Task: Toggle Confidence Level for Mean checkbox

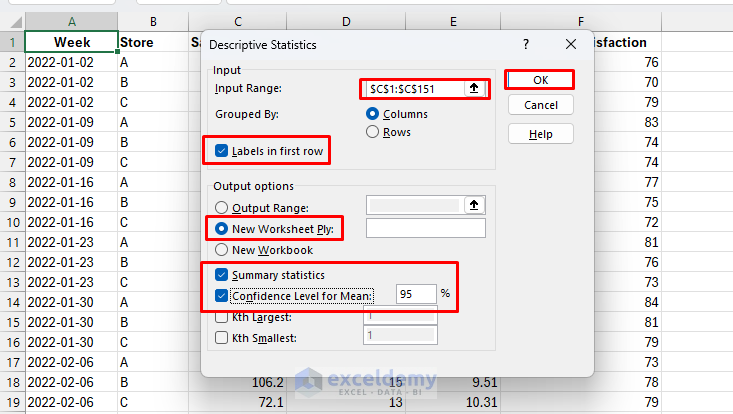Action: [x=222, y=296]
